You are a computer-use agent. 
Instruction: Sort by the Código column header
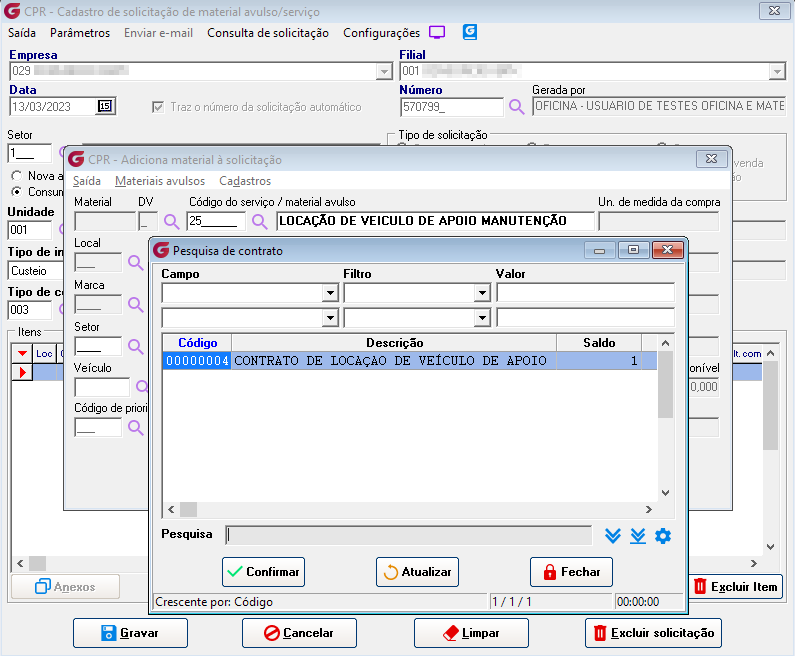tap(197, 343)
